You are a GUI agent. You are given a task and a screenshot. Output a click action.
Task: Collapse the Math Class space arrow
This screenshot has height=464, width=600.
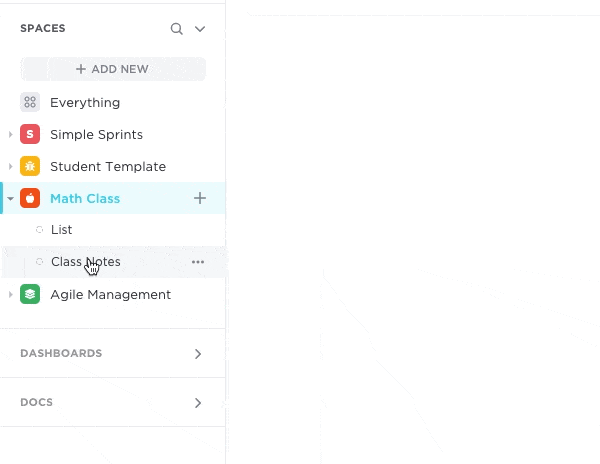click(x=11, y=198)
